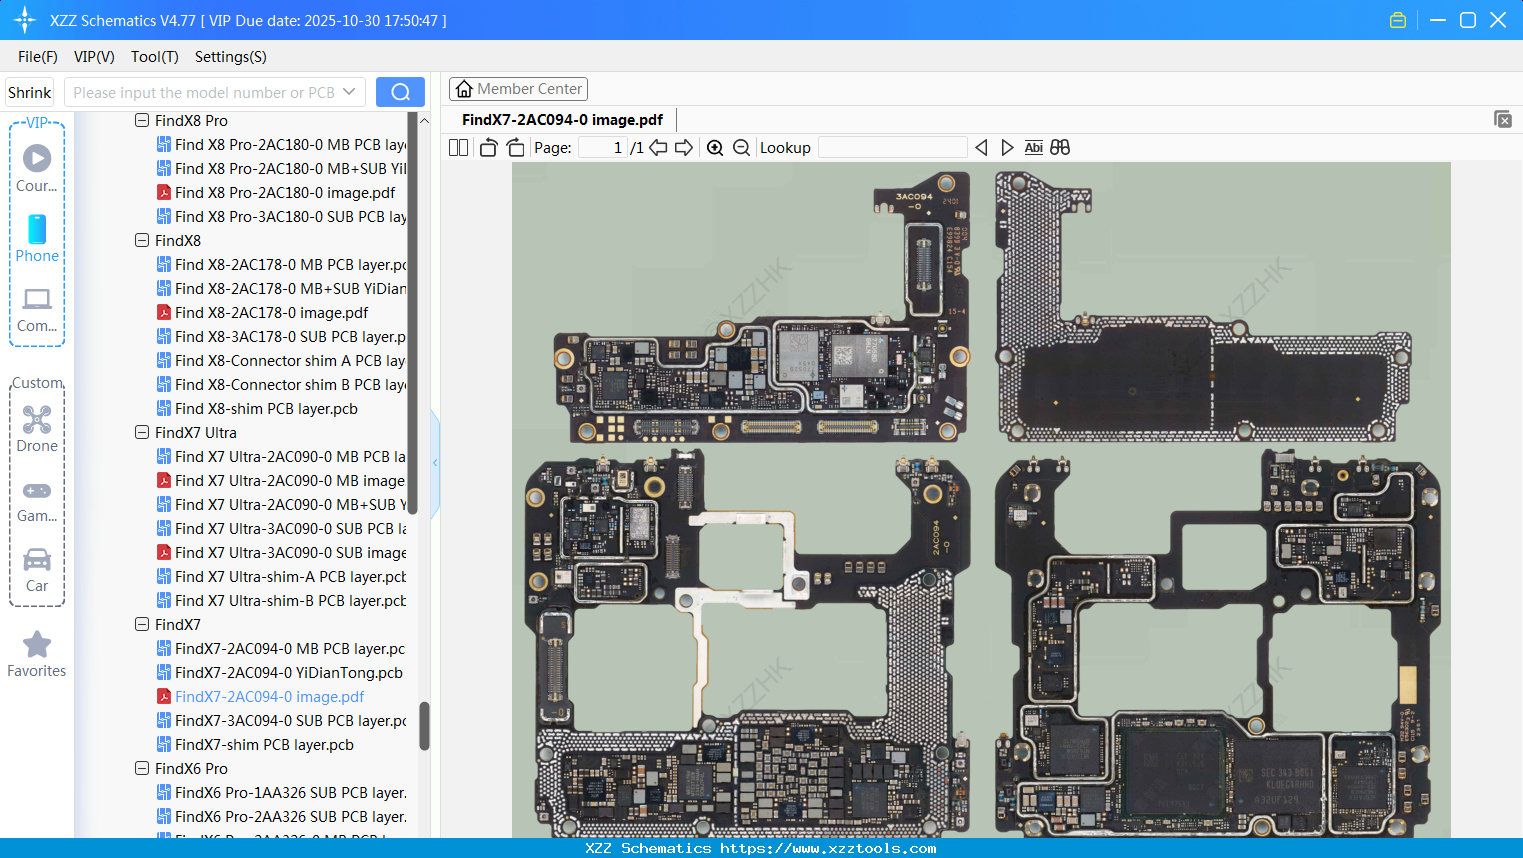Select the Car category icon
The image size is (1523, 858).
click(37, 569)
